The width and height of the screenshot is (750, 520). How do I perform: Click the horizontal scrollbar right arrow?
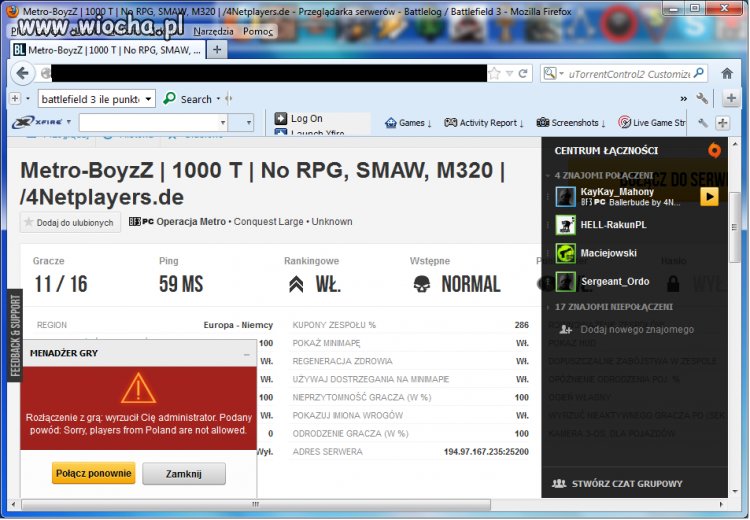(x=721, y=504)
